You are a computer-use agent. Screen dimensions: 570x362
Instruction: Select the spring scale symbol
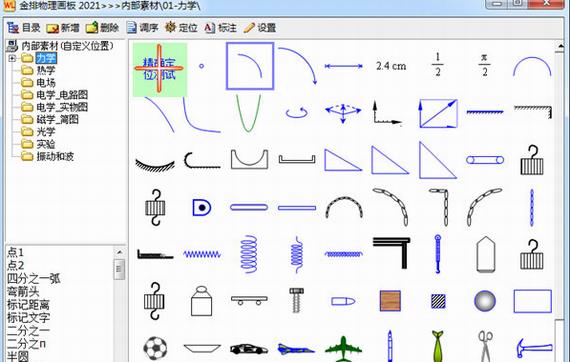438,254
